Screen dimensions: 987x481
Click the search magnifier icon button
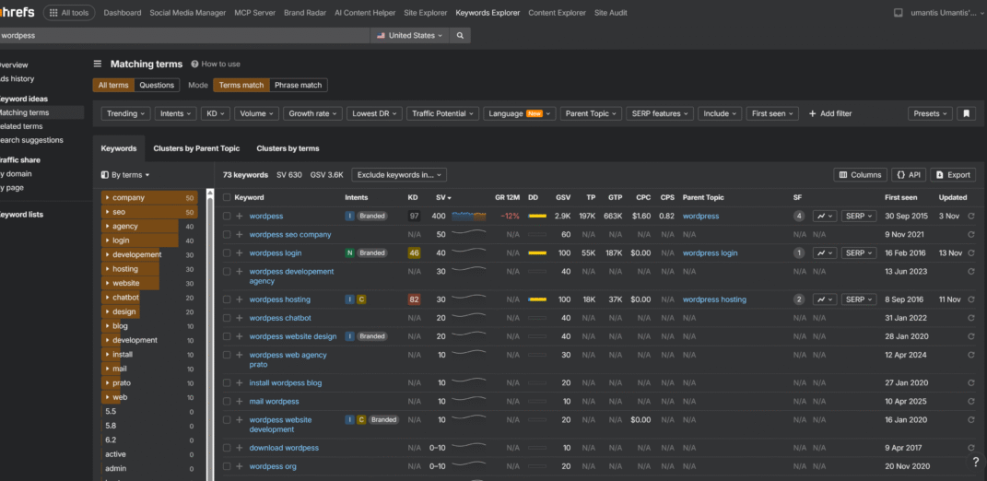(460, 36)
